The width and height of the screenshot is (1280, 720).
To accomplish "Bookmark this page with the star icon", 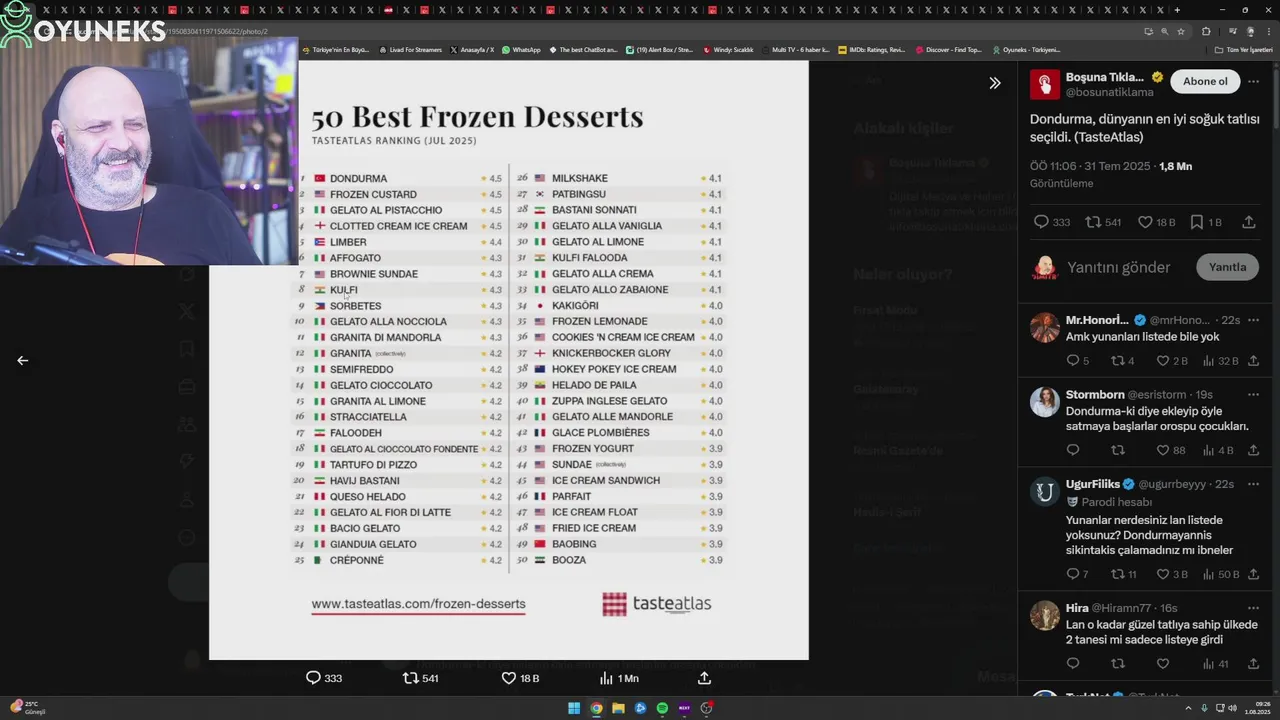I will [1180, 31].
